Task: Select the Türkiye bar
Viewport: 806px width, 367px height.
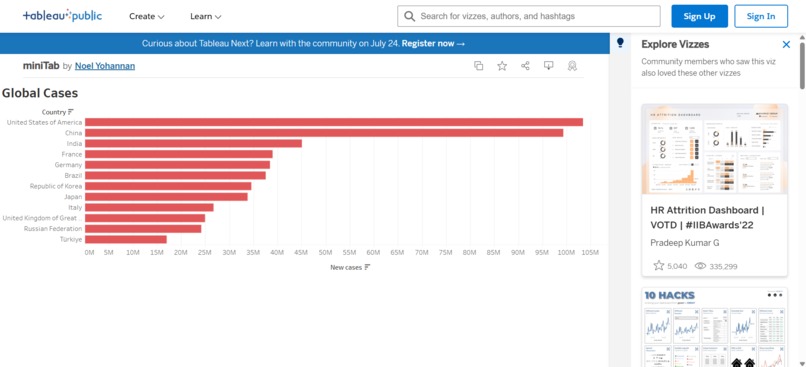Action: (126, 240)
